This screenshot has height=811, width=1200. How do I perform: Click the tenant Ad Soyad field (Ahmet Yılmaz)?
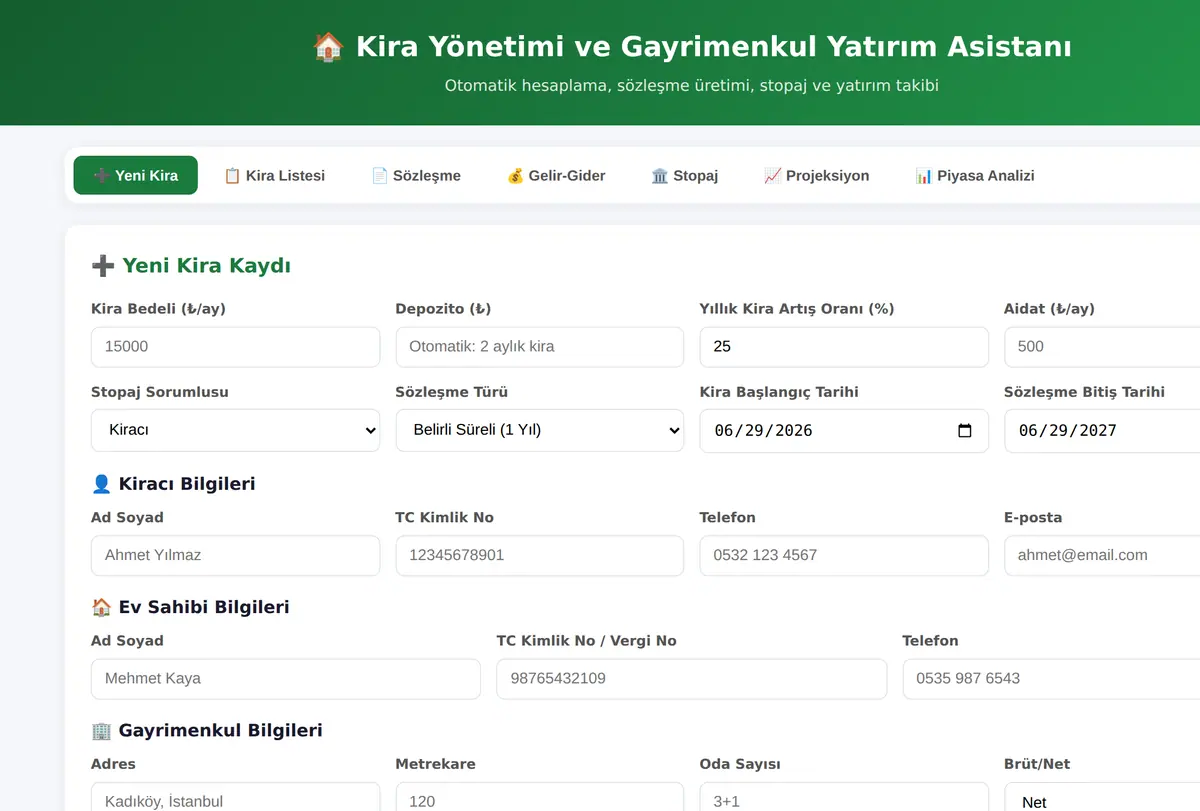click(x=236, y=555)
